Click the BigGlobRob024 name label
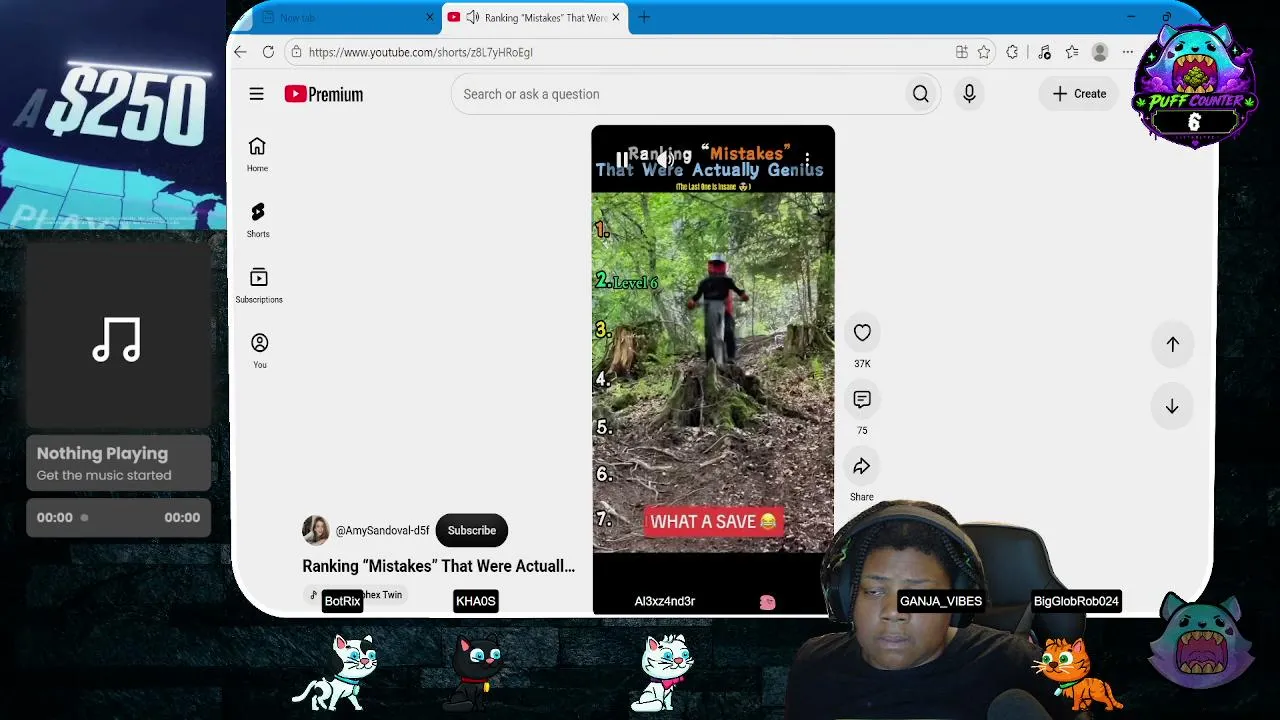Screen dimensions: 1280x720 [1076, 601]
